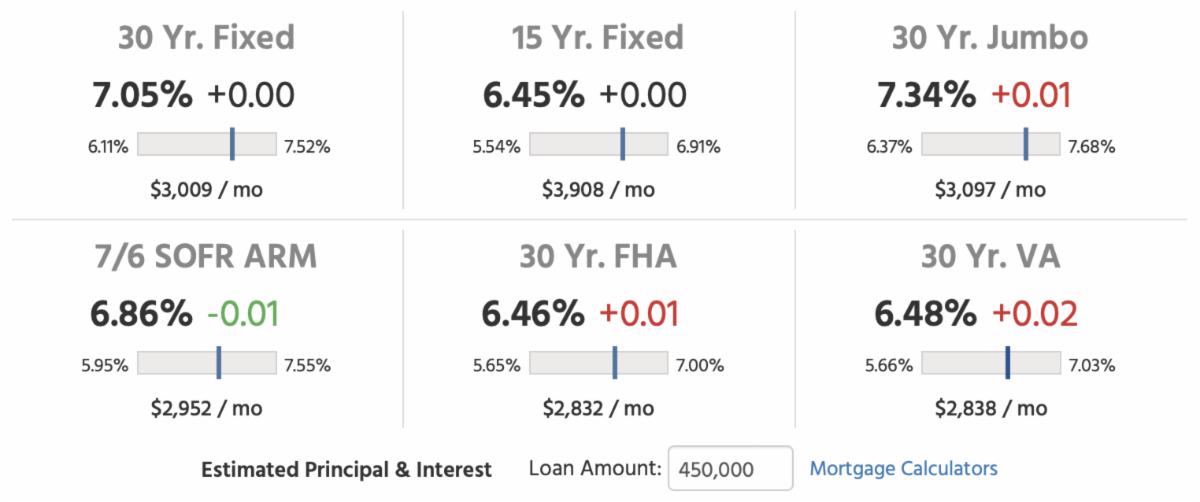The height and width of the screenshot is (502, 1200).
Task: Click the green -0.01 rate change
Action: 244,314
